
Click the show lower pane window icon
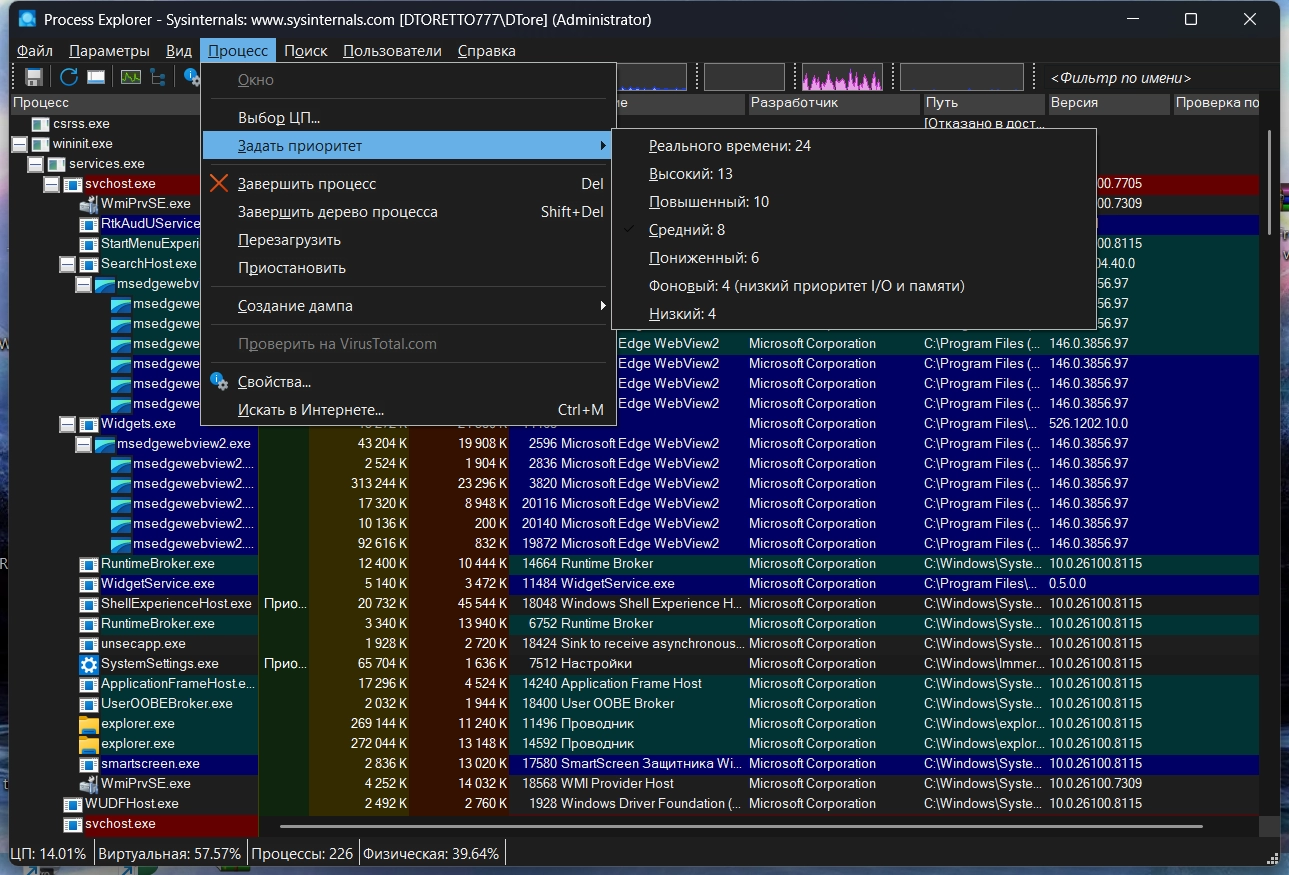click(96, 77)
